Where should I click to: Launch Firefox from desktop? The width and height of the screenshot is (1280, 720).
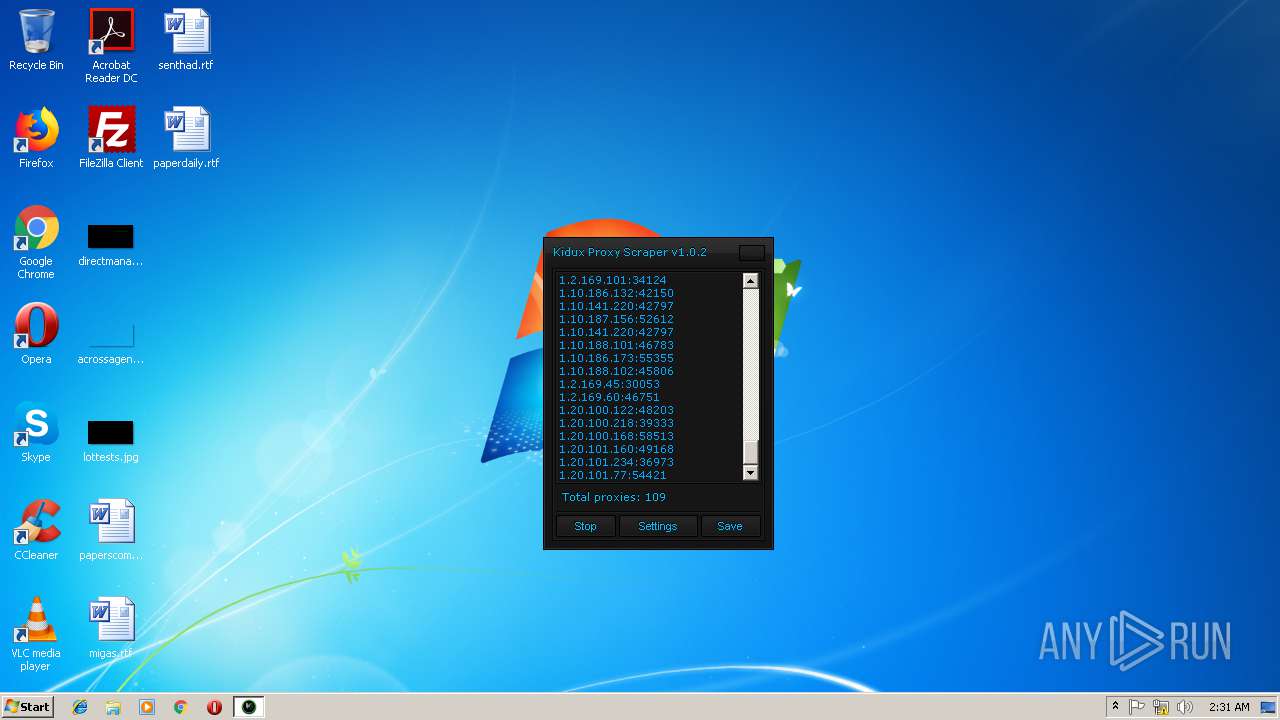pyautogui.click(x=36, y=139)
